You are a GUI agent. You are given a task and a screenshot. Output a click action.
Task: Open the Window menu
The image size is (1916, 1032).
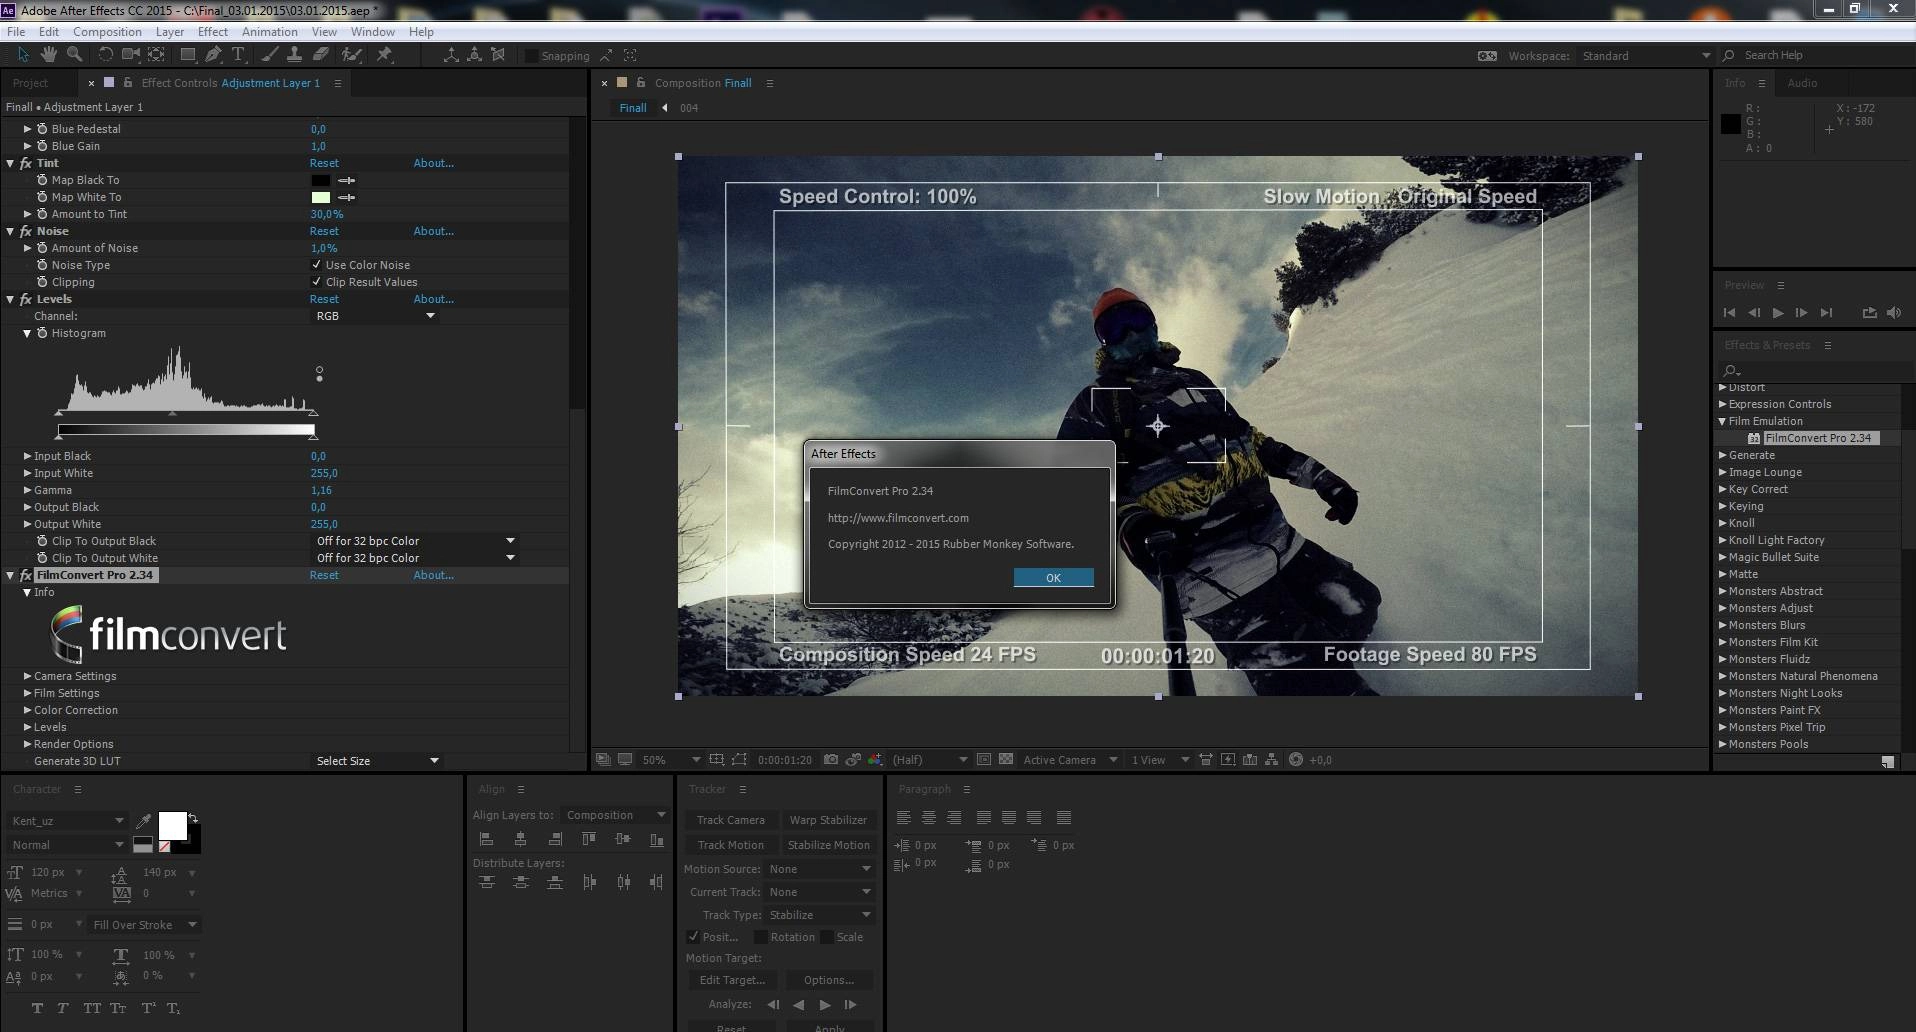373,32
